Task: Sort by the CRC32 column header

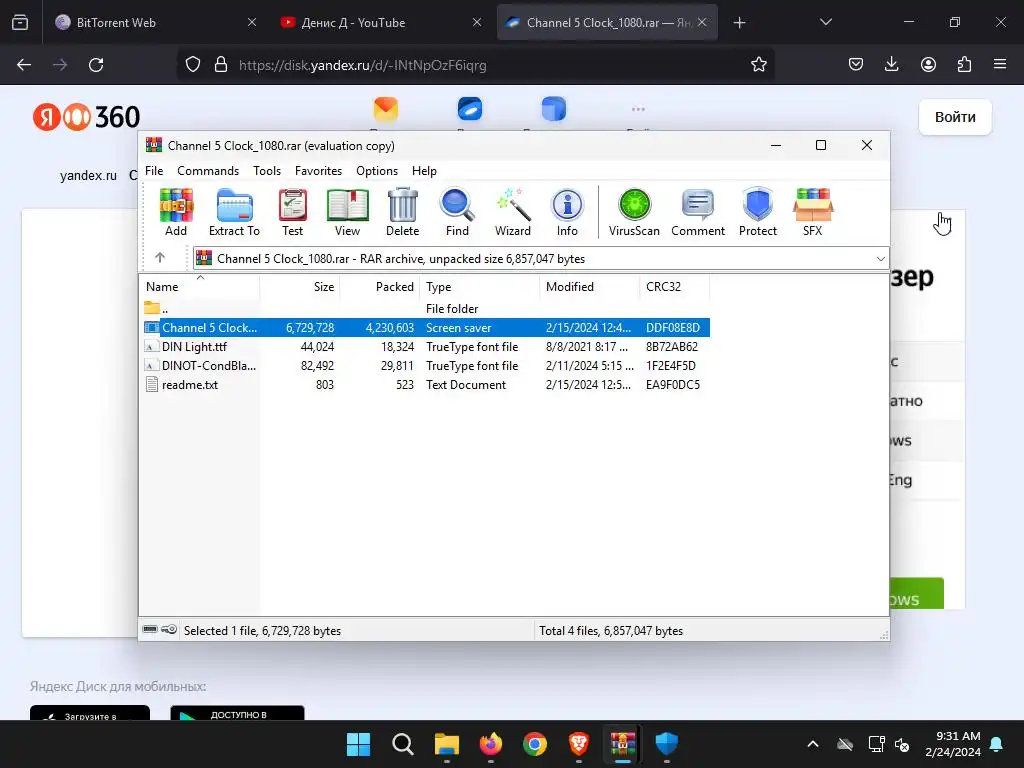Action: click(x=675, y=287)
